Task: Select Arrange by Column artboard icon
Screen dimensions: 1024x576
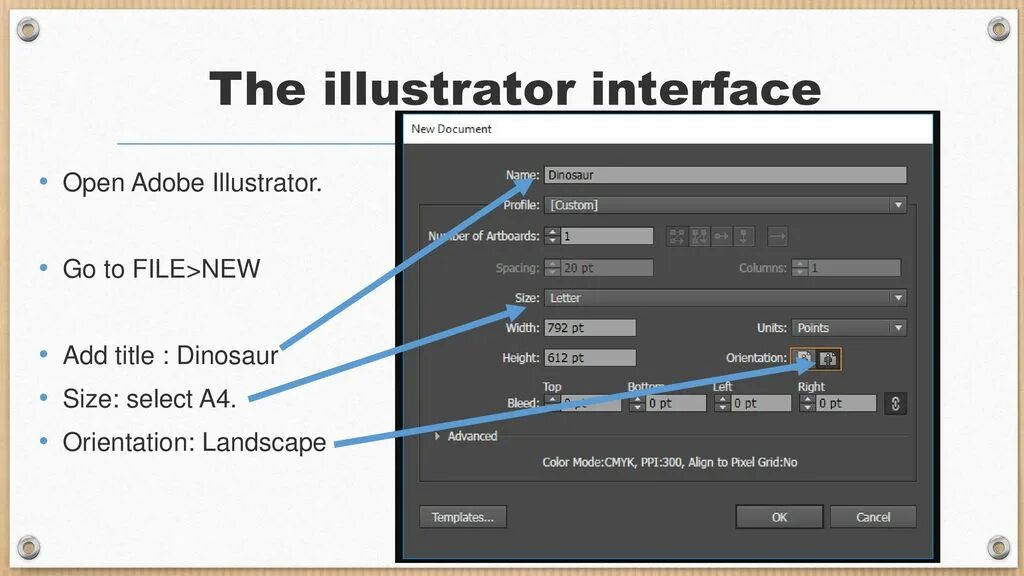Action: (743, 236)
